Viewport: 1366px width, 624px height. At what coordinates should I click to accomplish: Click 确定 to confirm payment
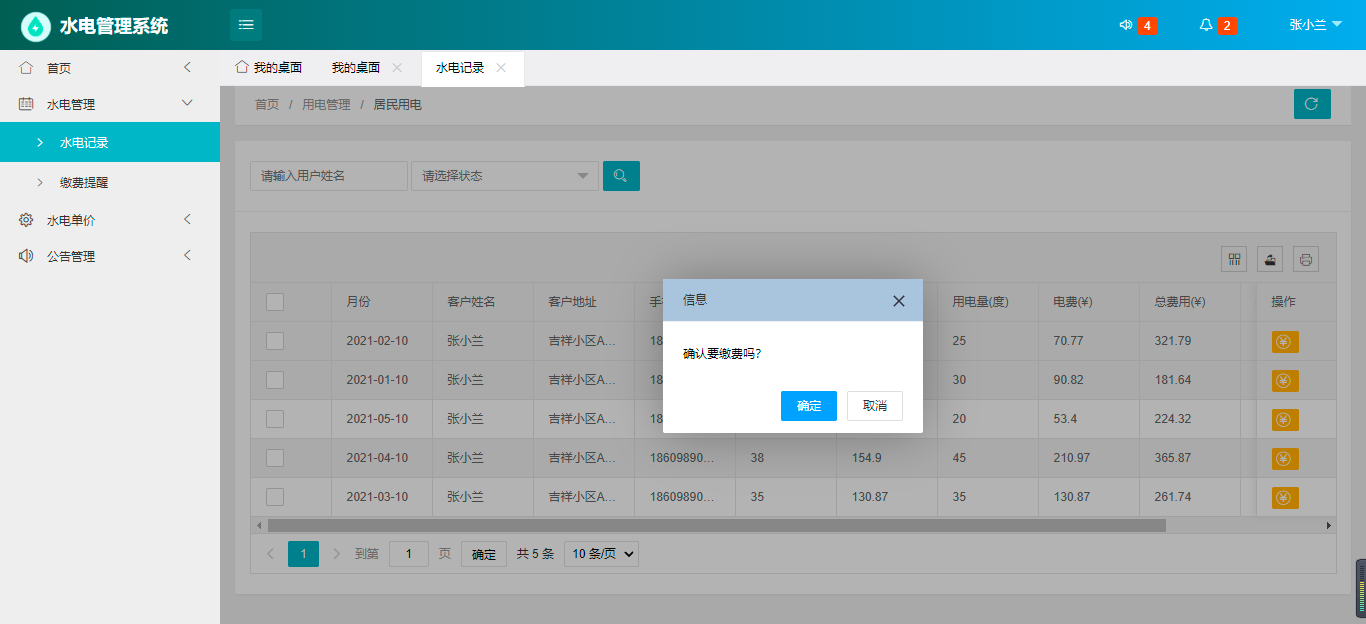coord(809,406)
